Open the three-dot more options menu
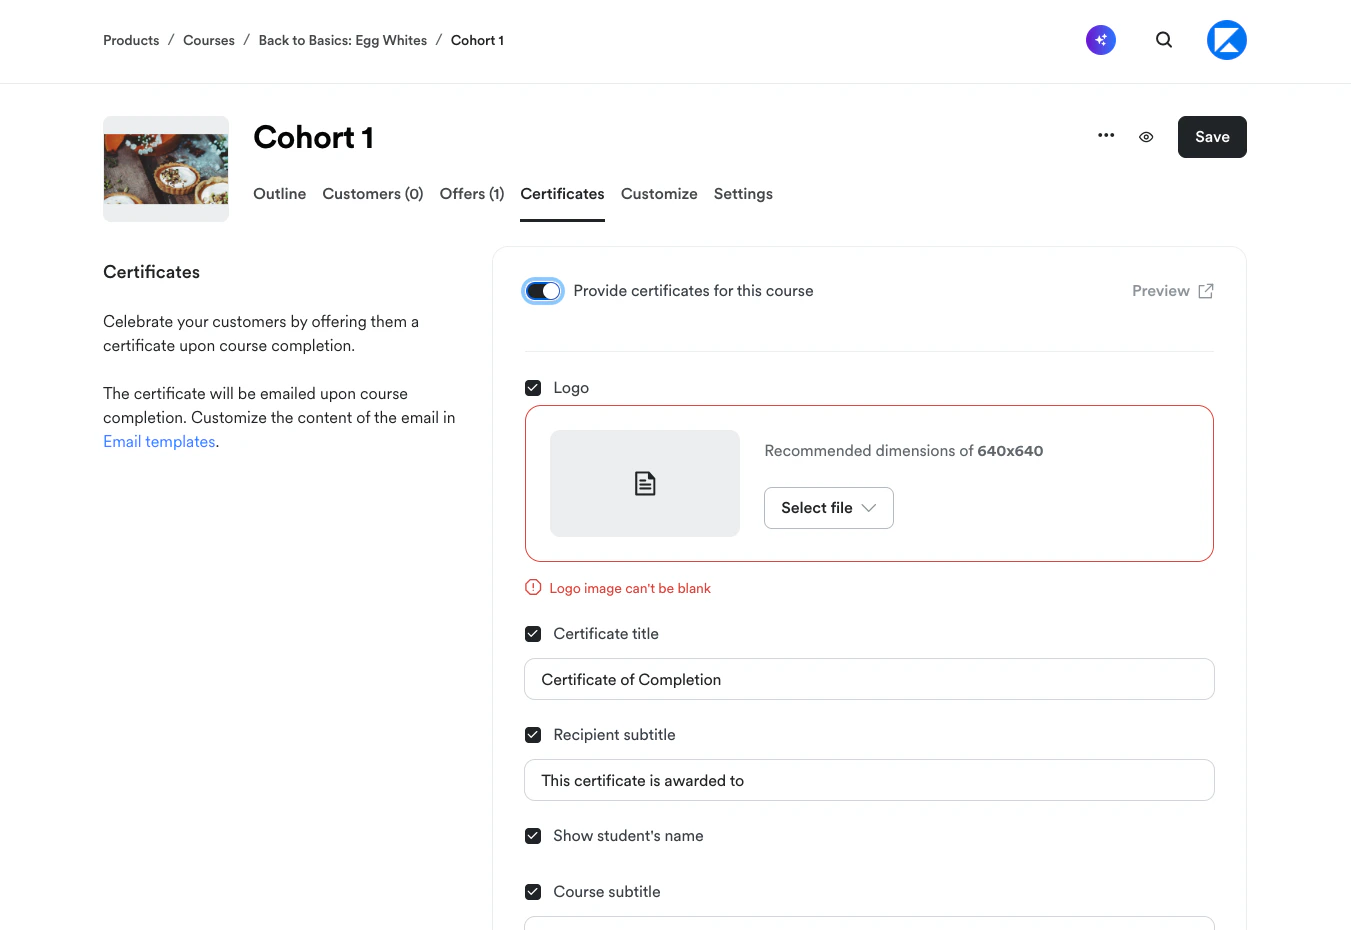Image resolution: width=1351 pixels, height=930 pixels. (1106, 136)
